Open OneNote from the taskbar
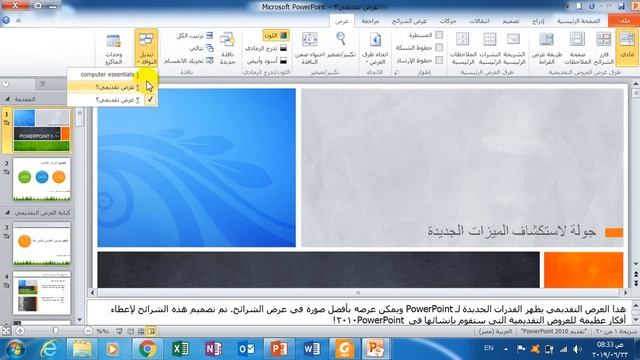Screen dimensions: 640x360 pos(213,349)
